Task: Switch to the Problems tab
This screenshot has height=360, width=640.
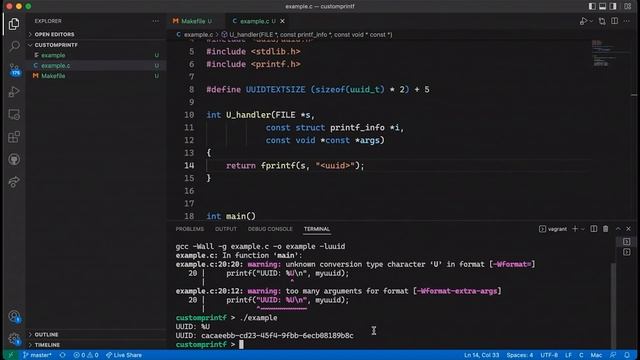Action: pos(190,229)
